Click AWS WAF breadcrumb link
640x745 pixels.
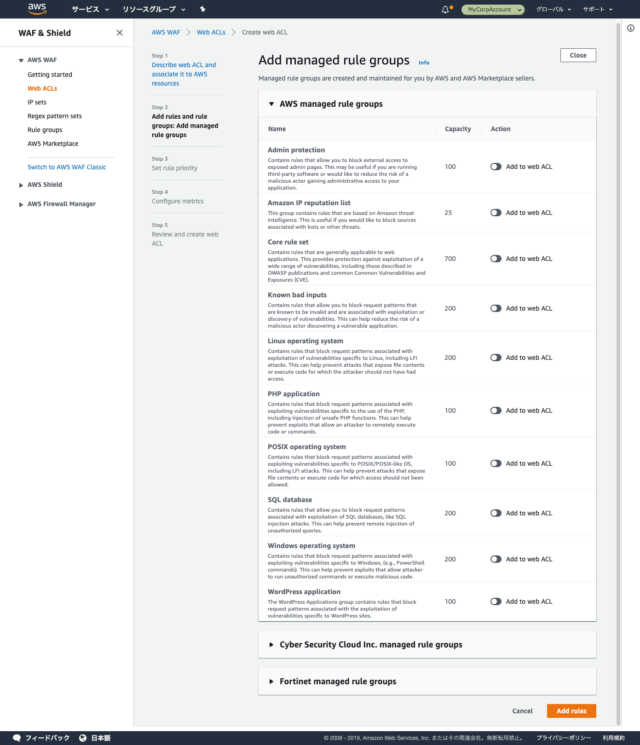166,32
